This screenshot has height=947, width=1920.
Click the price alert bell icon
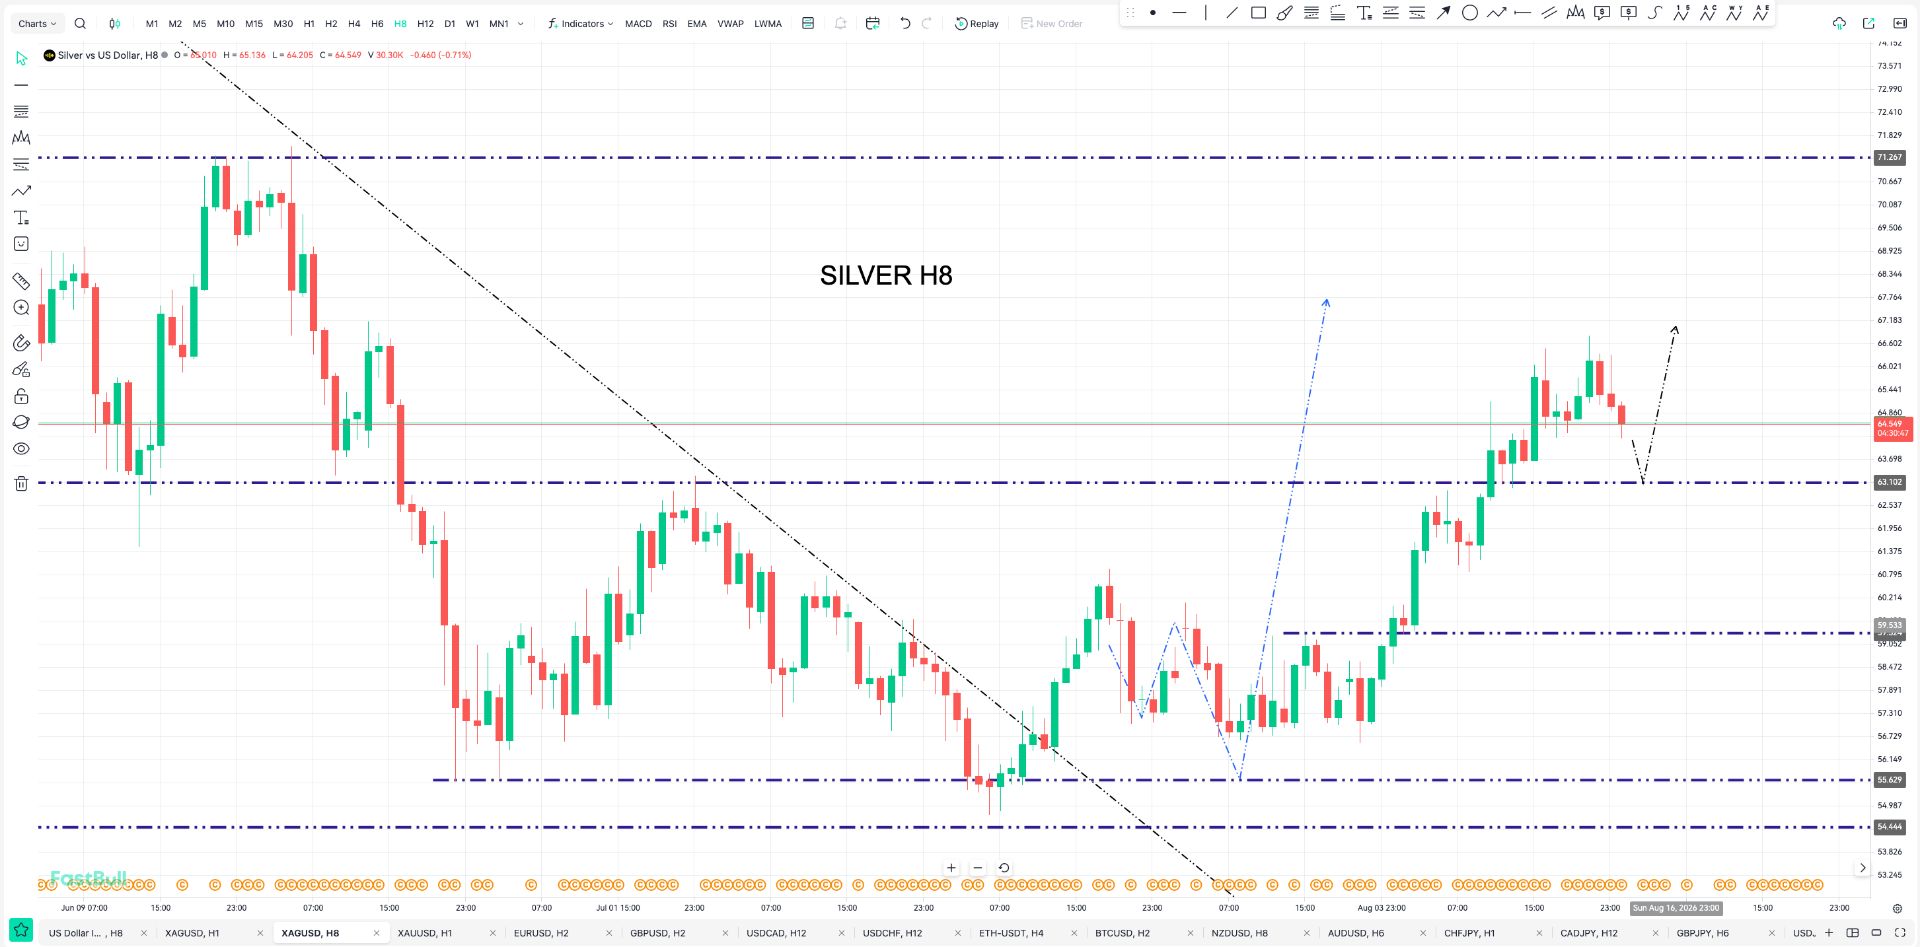840,24
